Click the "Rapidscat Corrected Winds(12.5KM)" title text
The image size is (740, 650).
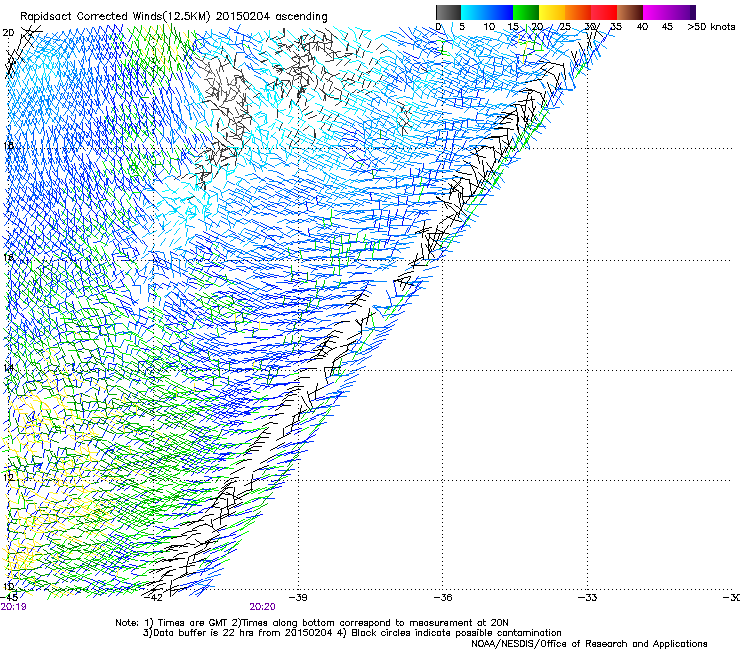coord(115,17)
